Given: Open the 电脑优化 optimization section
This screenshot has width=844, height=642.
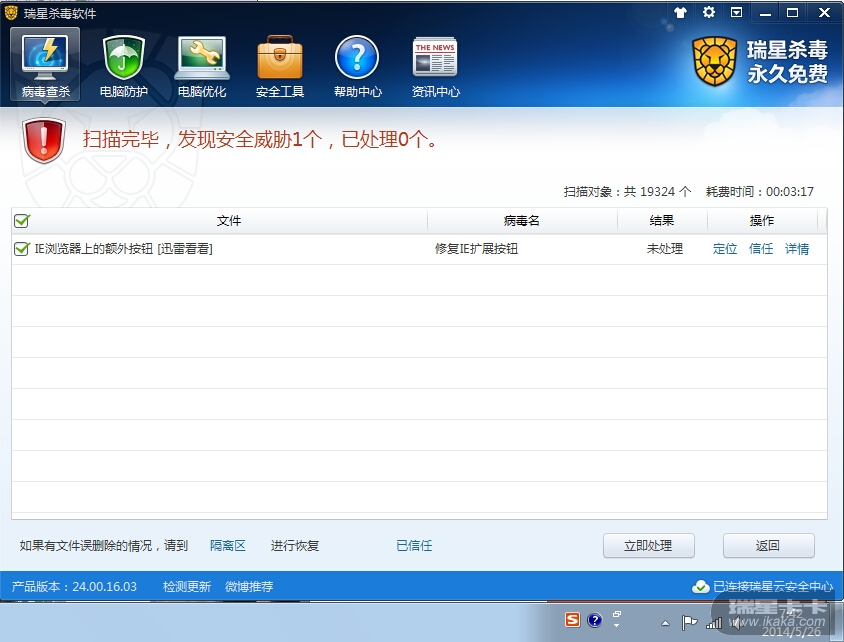Looking at the screenshot, I should [202, 66].
